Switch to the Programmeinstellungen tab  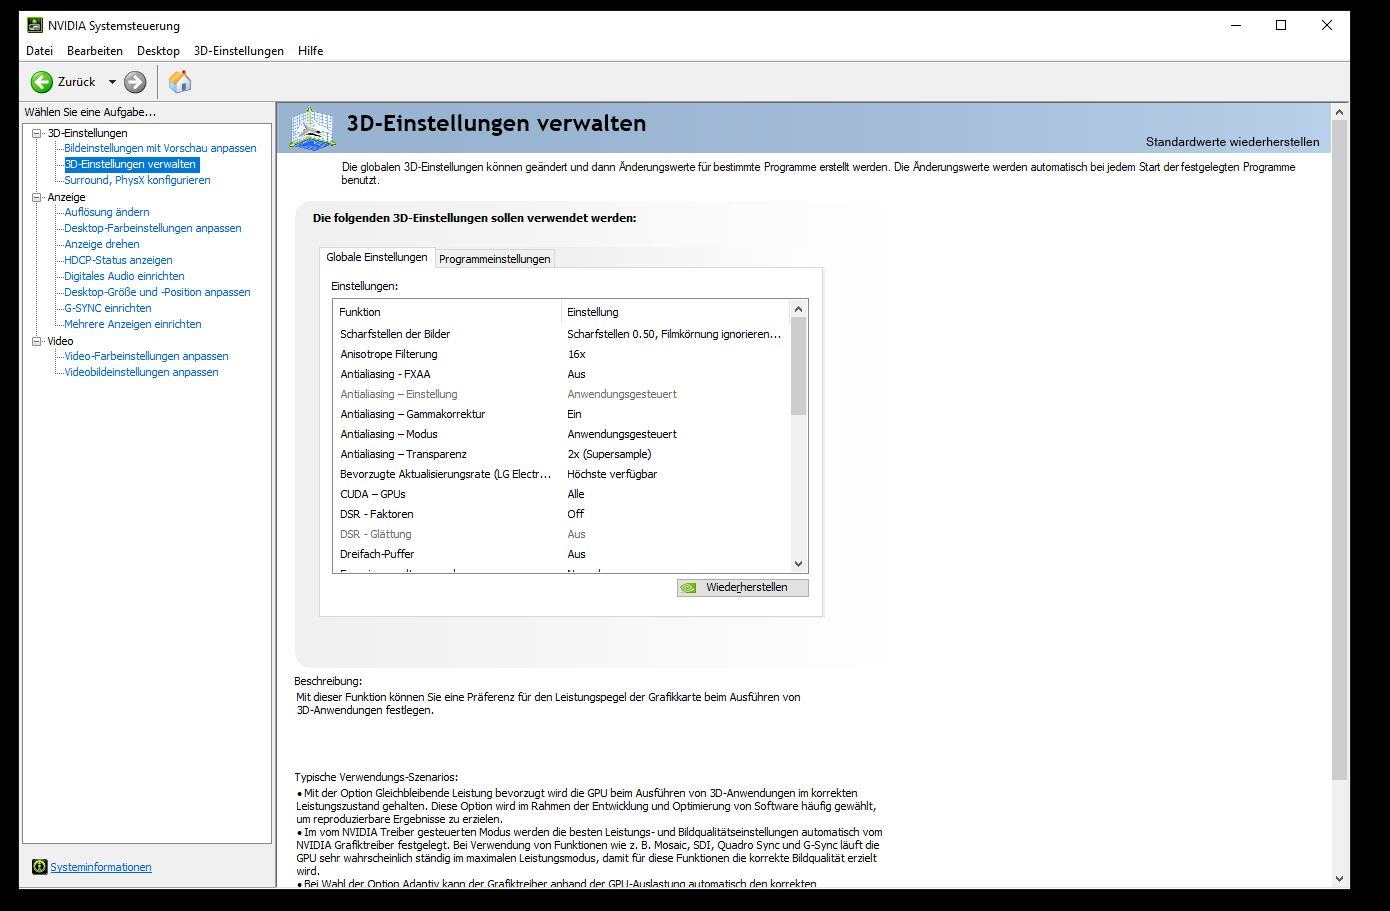495,259
